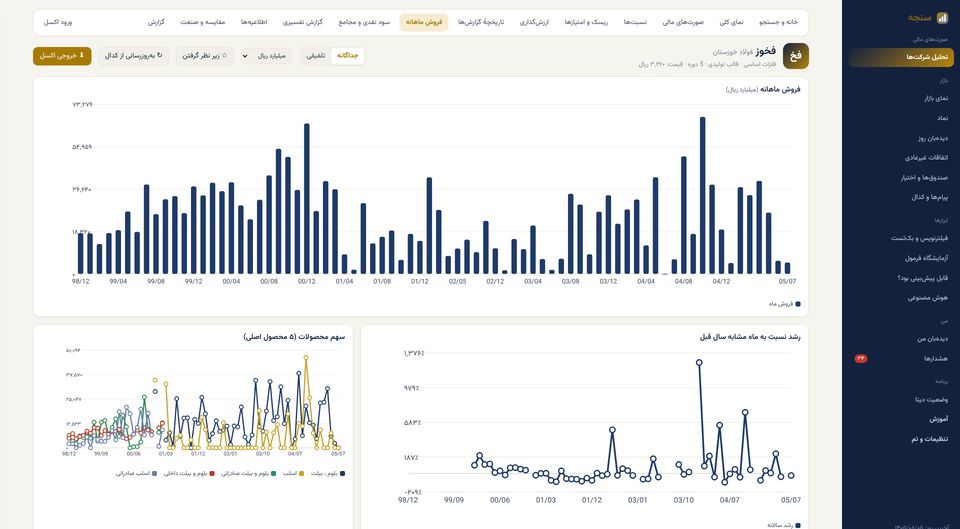This screenshot has height=529, width=960.
Task: Toggle بلوم - بیلت series in legend
Action: click(328, 473)
